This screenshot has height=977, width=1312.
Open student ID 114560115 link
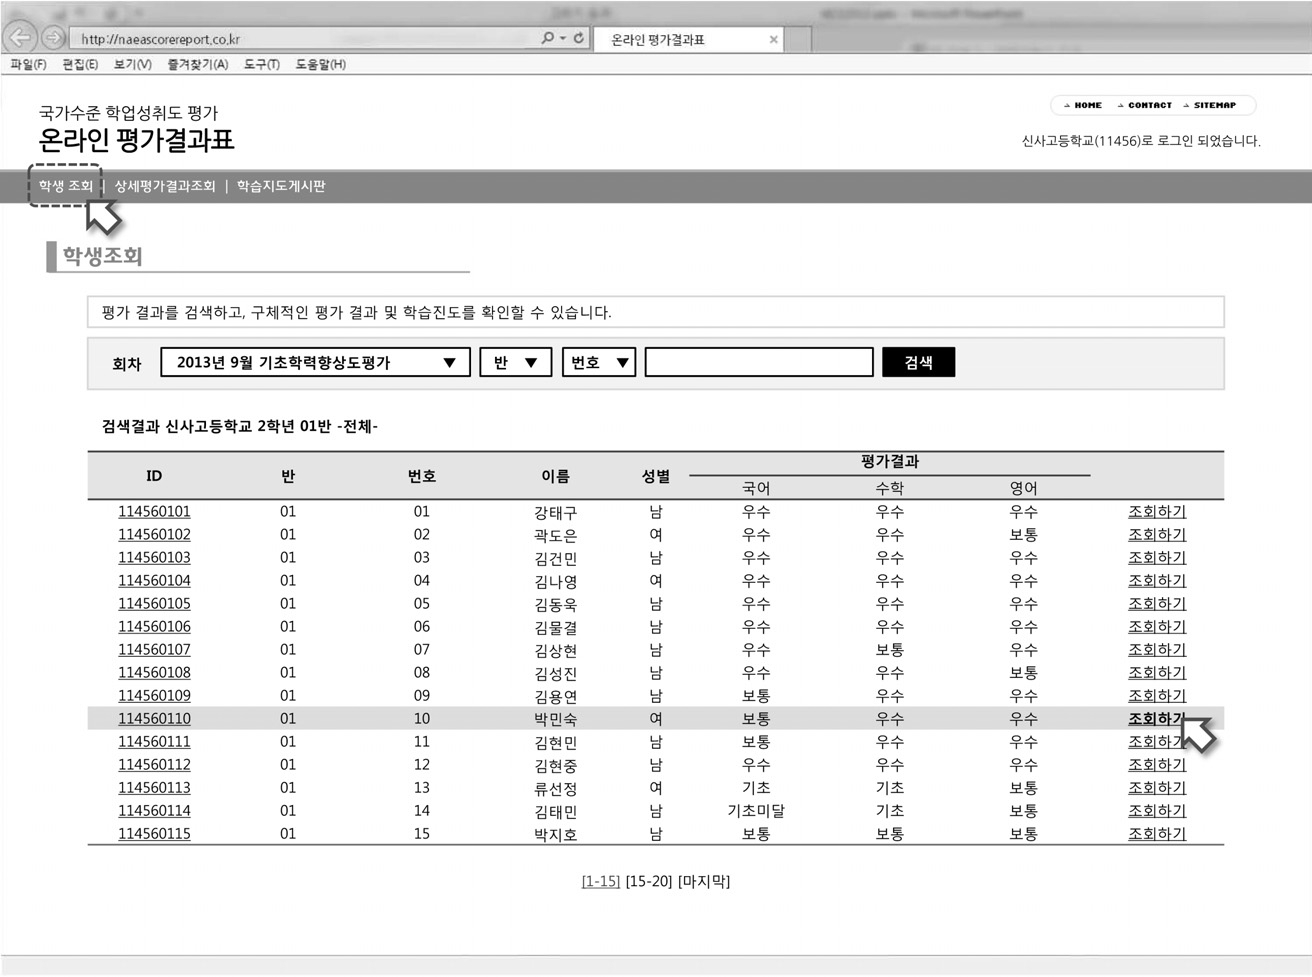(x=154, y=834)
